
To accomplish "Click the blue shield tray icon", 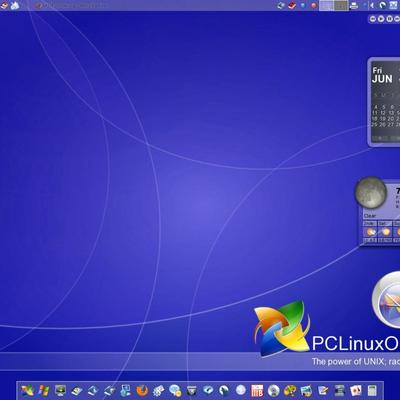I will 303,5.
